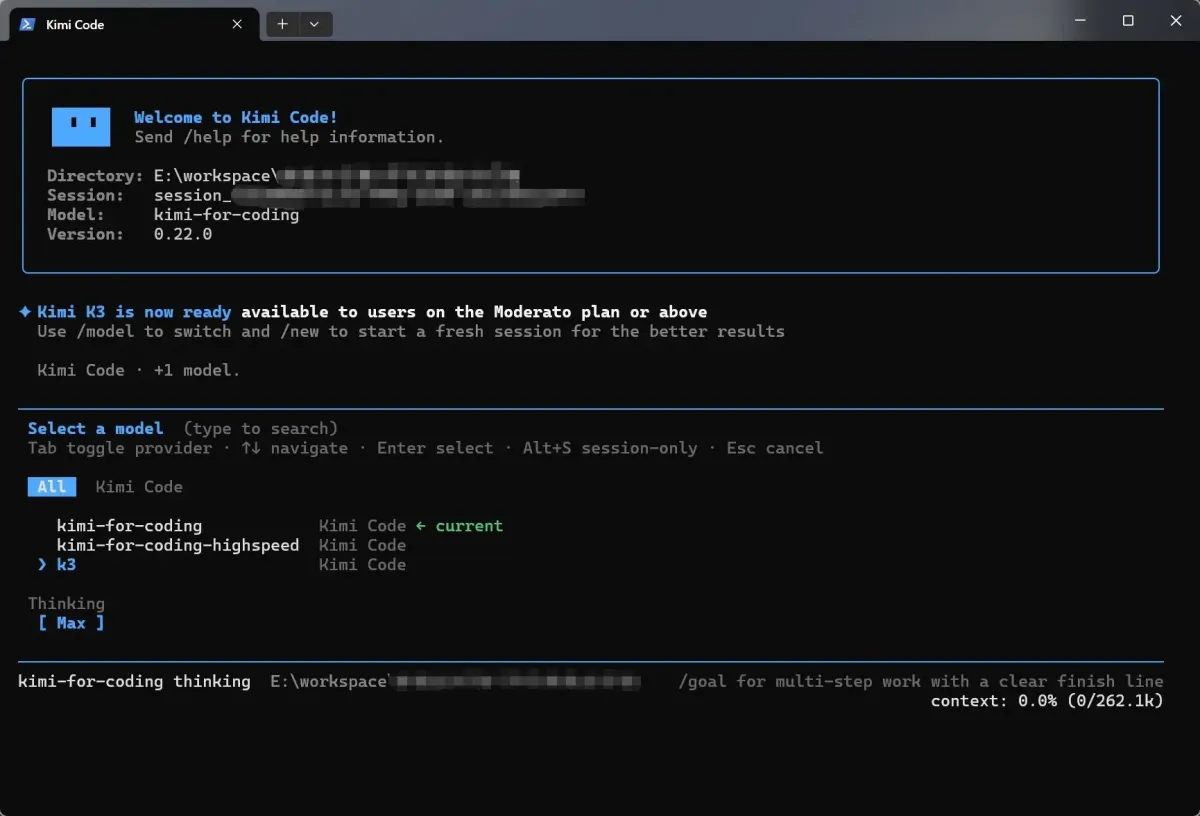Click the sparkle icon beside Kimi K3 announcement
Viewport: 1200px width, 816px height.
(25, 312)
